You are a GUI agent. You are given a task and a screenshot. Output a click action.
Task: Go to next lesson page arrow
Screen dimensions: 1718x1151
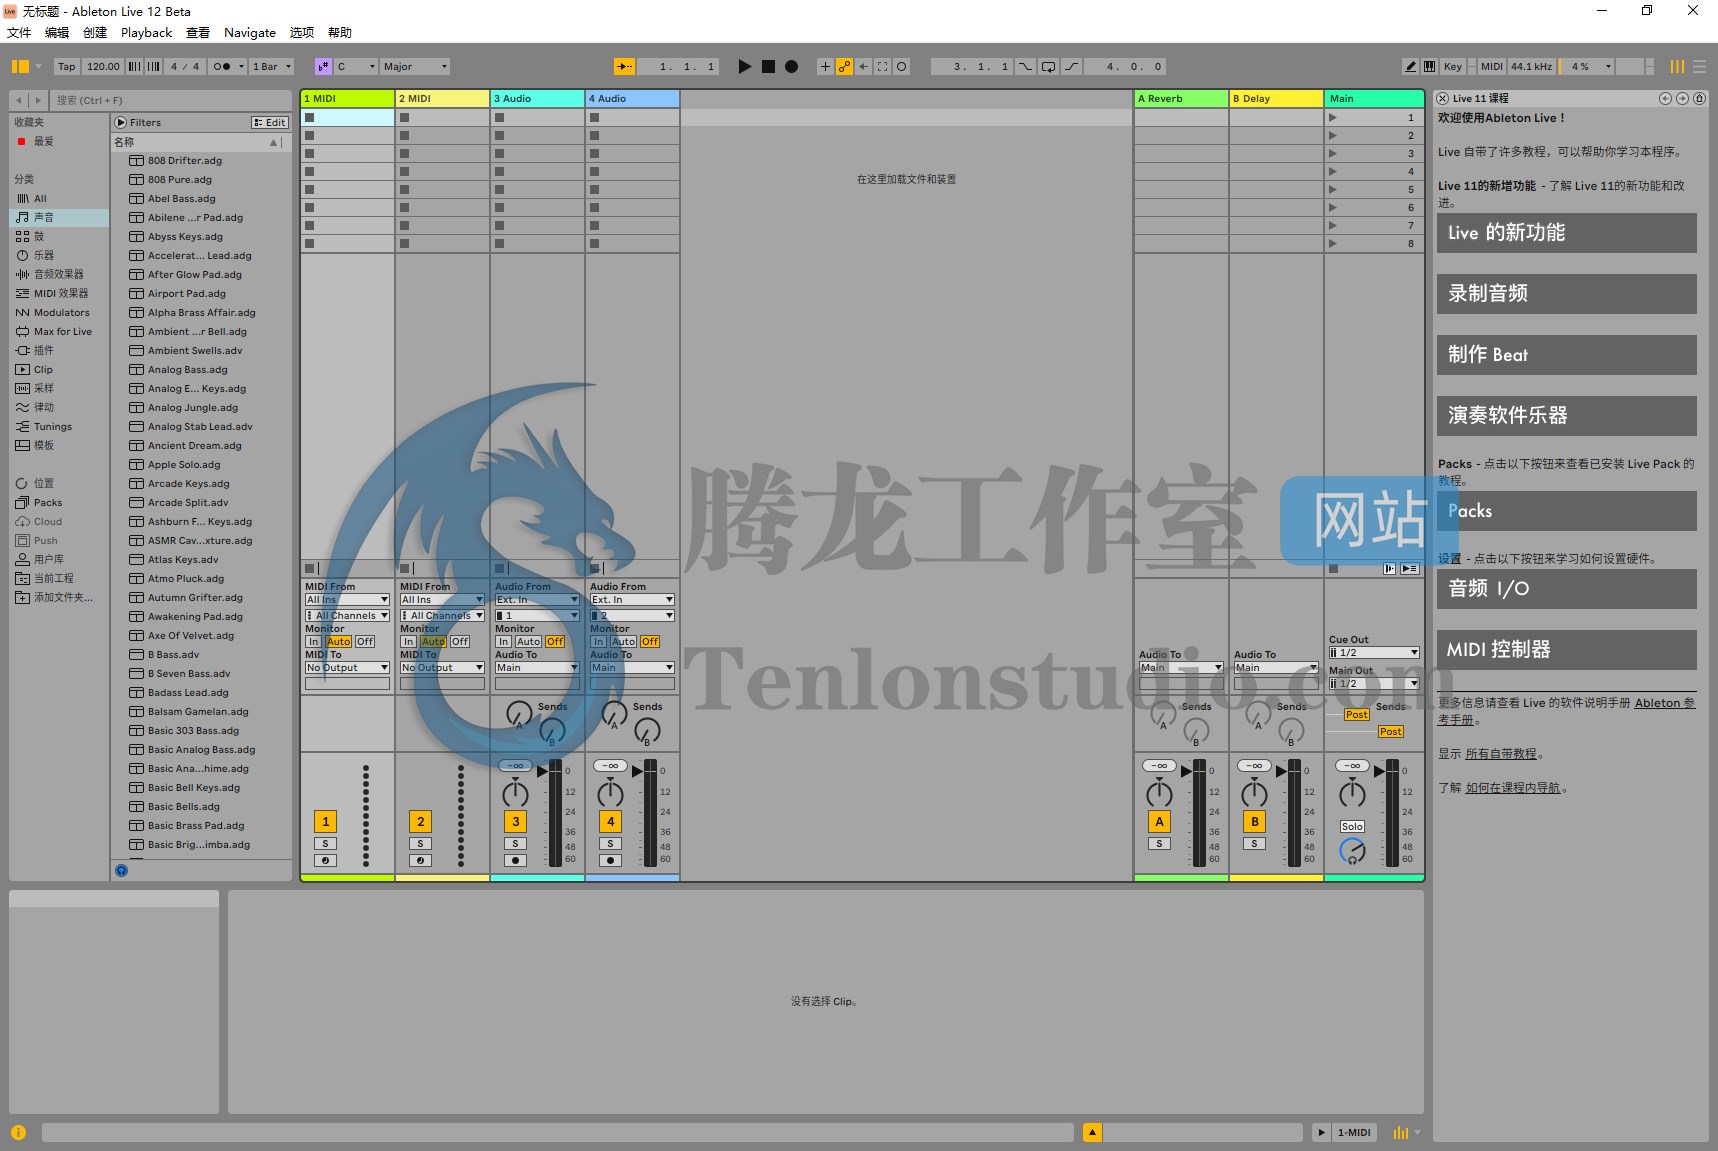(x=1682, y=98)
